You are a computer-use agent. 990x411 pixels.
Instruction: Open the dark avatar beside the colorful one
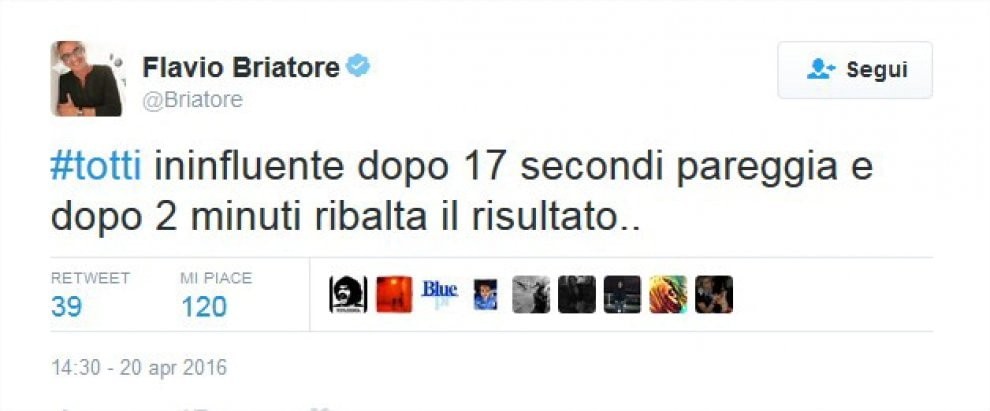coord(622,295)
